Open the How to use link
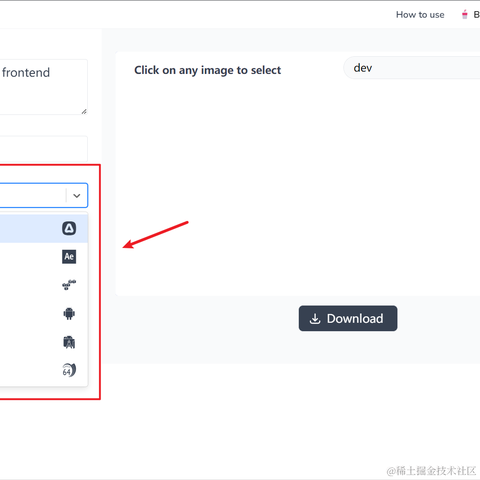 pos(420,15)
